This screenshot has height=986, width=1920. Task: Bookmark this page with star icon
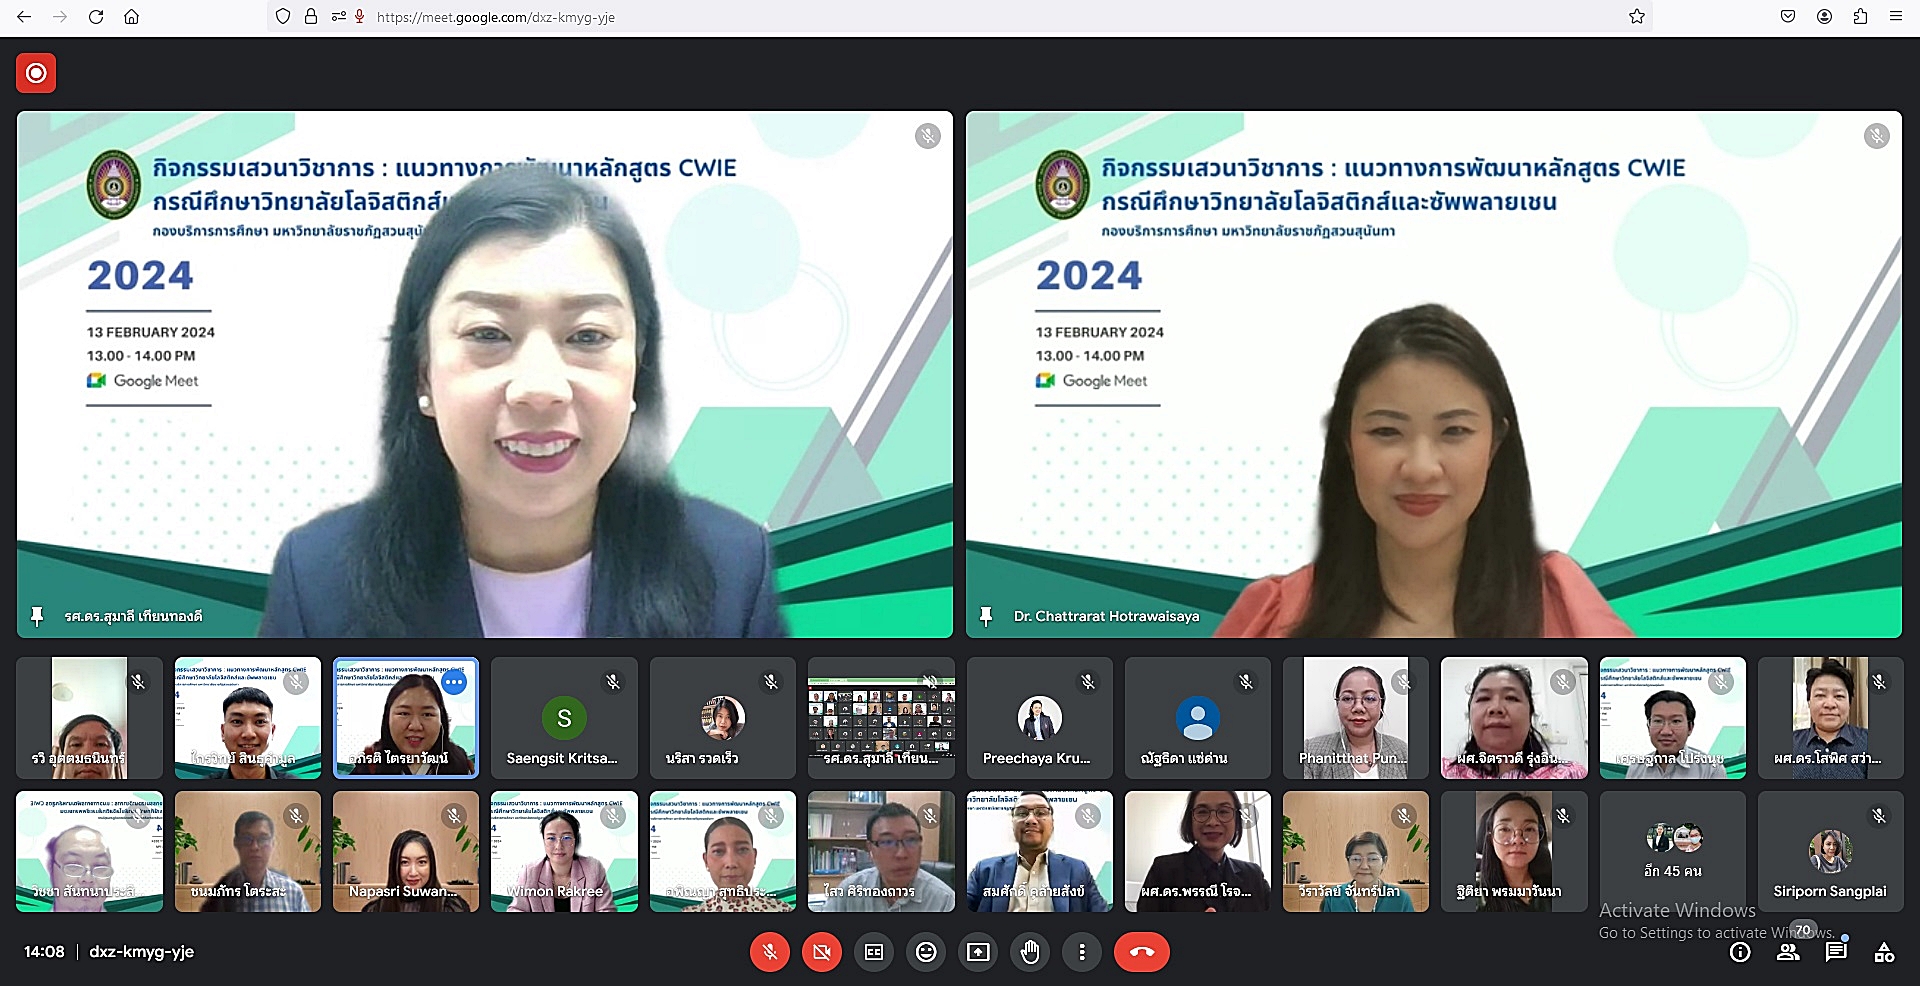[1637, 17]
